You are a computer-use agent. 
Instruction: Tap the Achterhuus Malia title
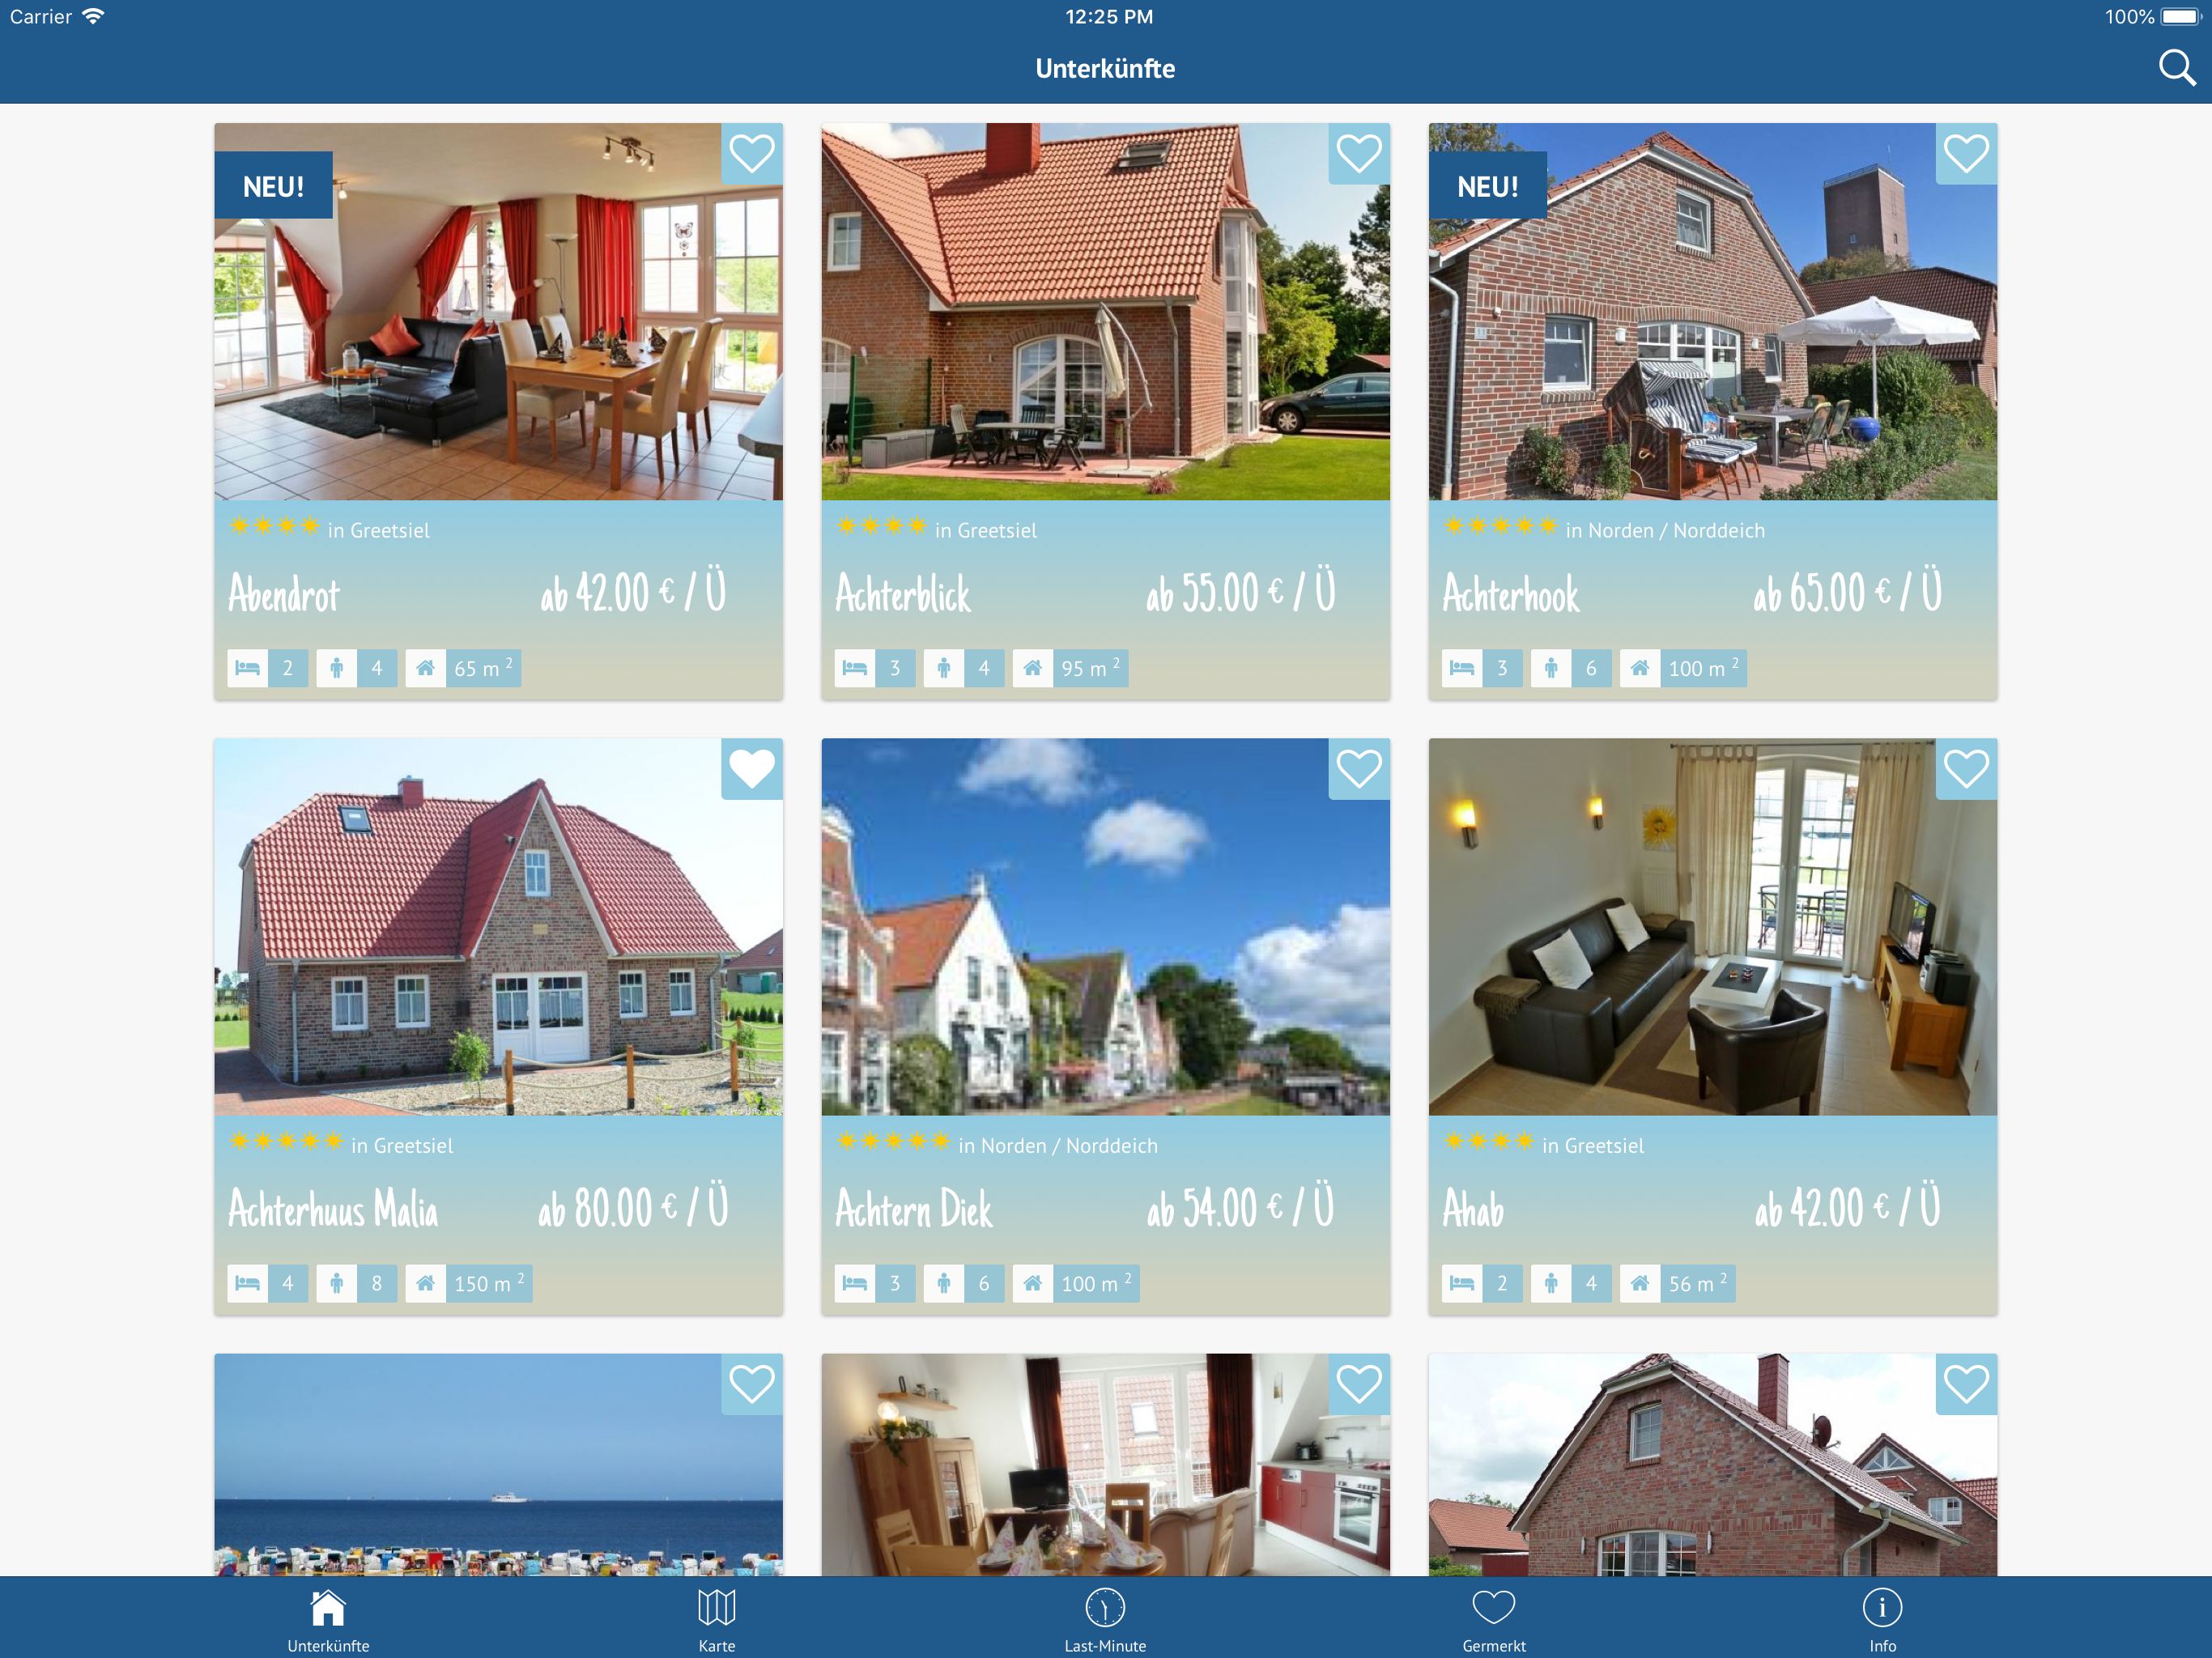pos(333,1209)
